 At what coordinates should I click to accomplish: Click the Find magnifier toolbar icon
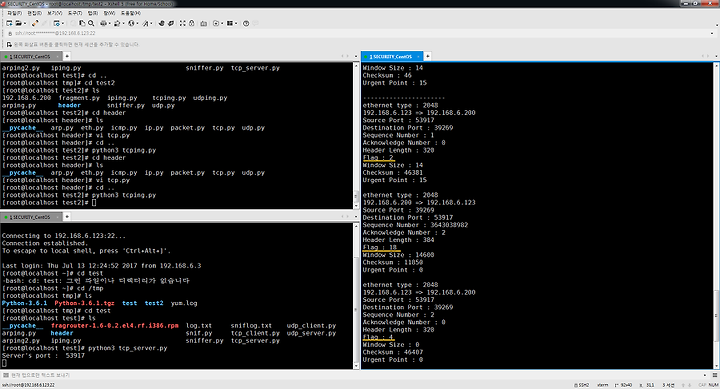tap(91, 23)
